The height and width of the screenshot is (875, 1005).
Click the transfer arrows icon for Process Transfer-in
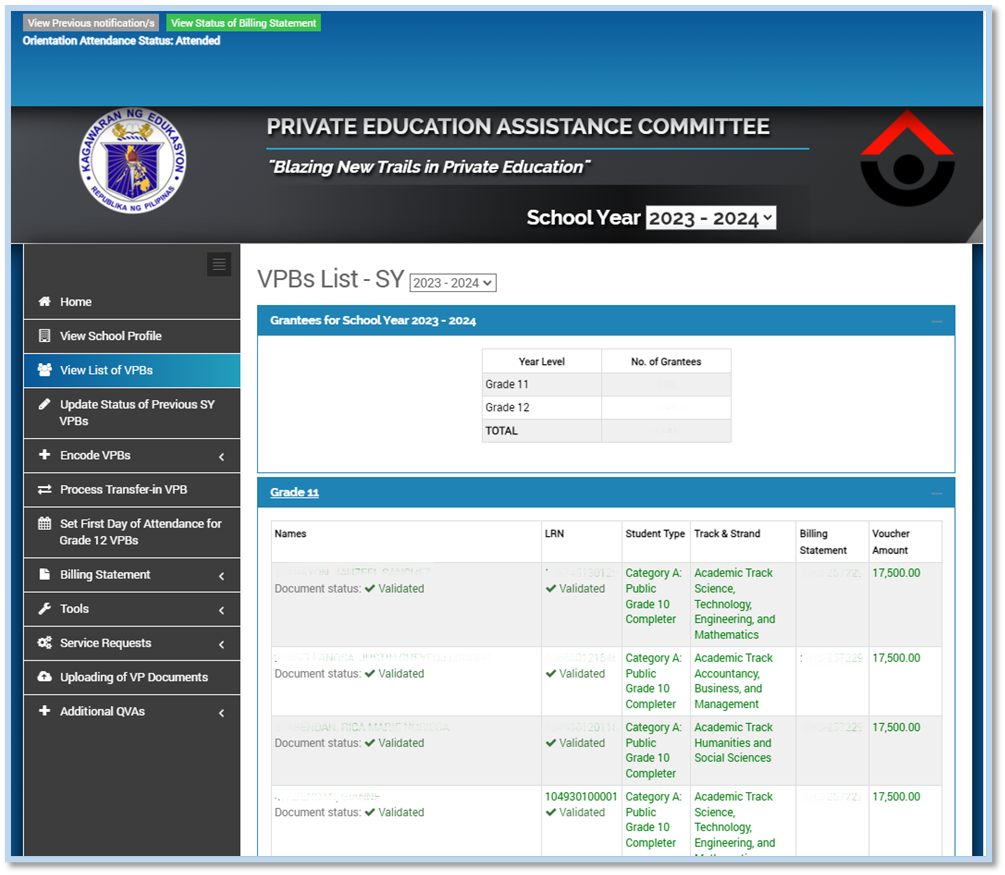coord(44,489)
